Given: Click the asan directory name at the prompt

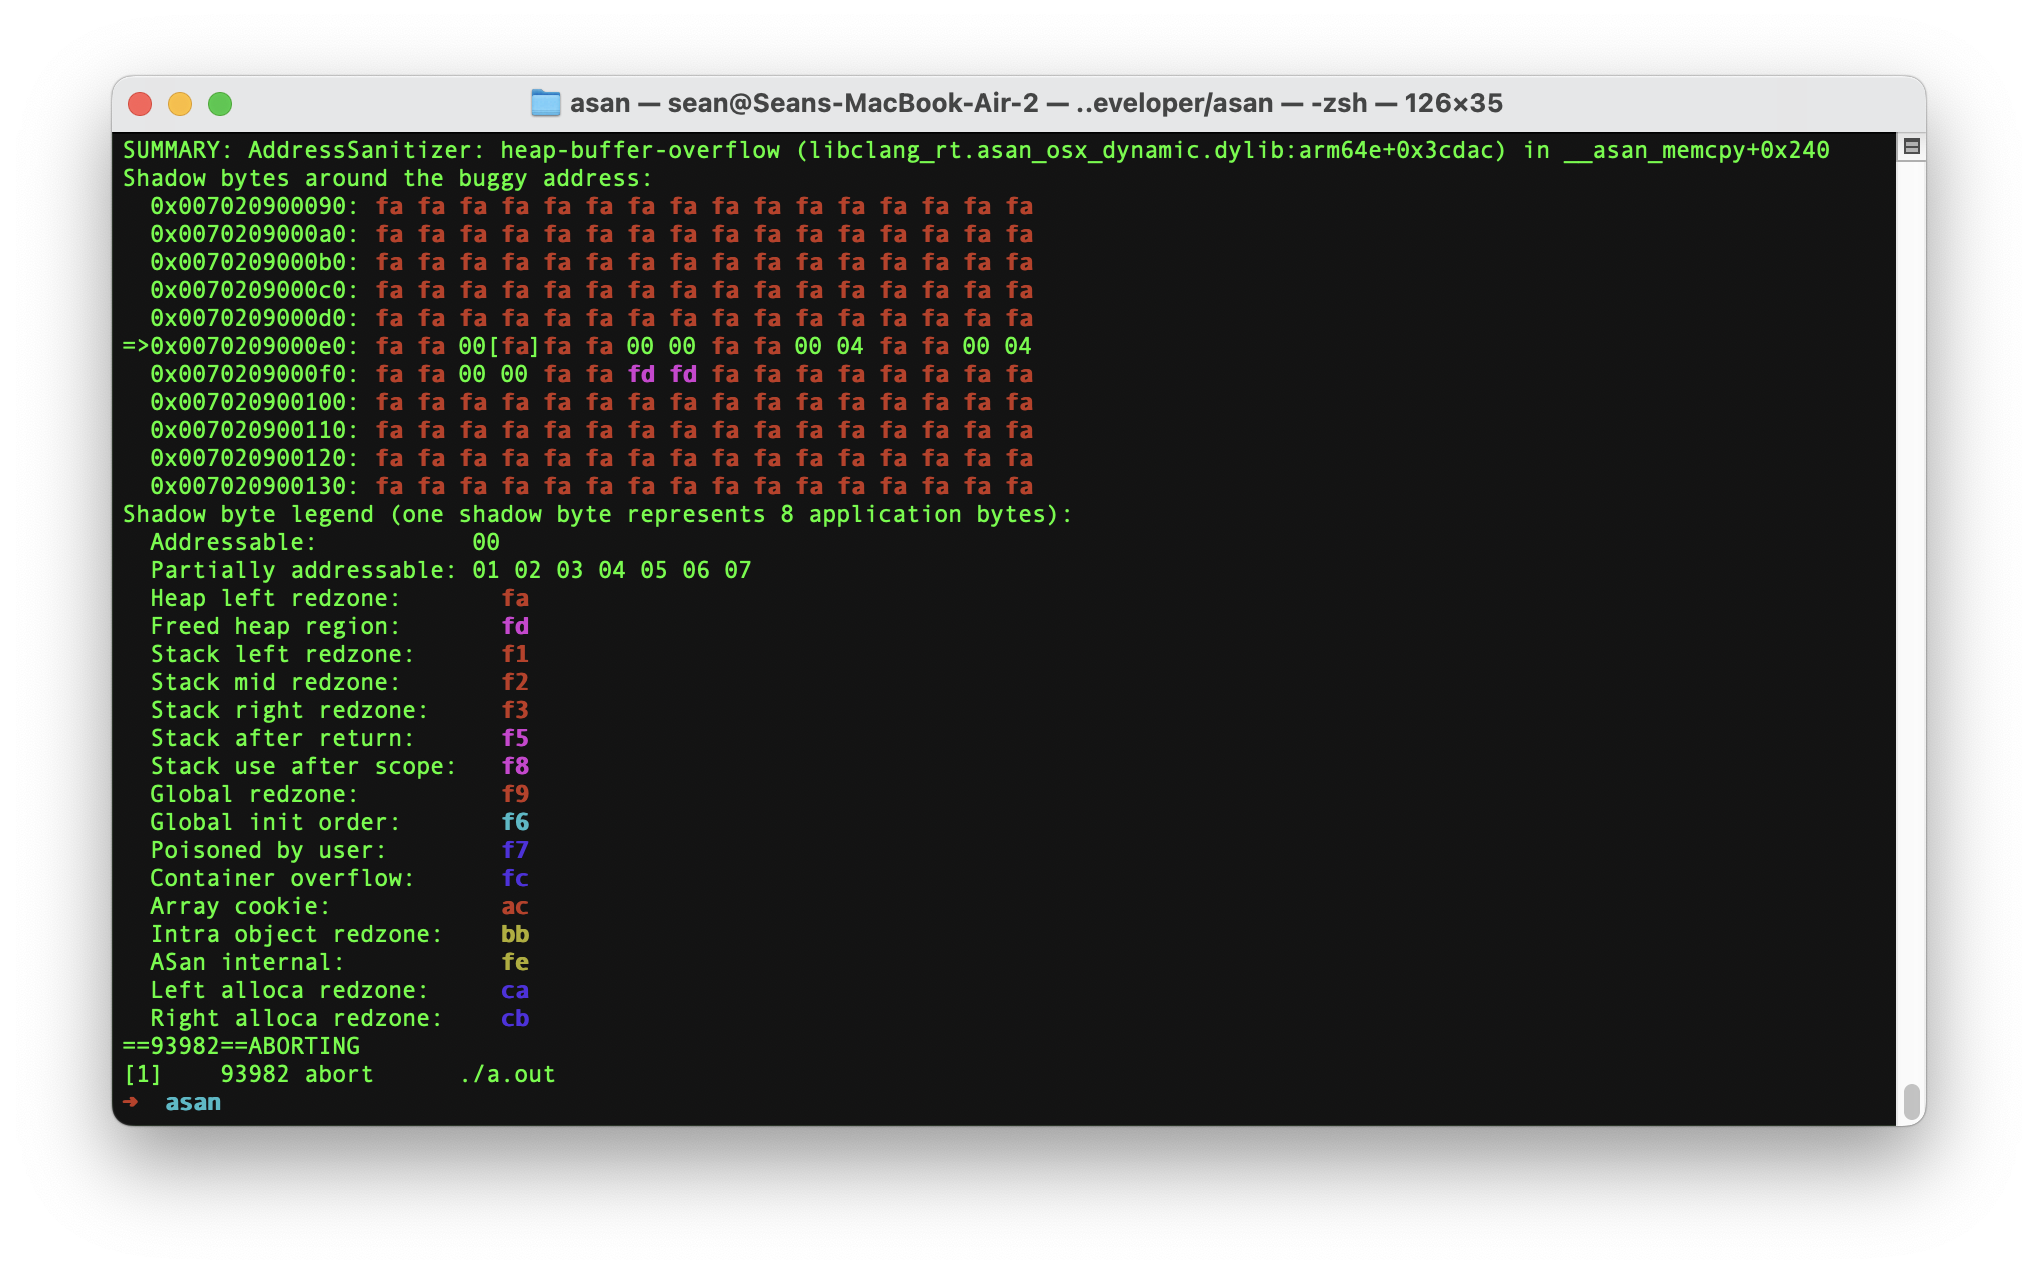Looking at the screenshot, I should [x=193, y=1102].
